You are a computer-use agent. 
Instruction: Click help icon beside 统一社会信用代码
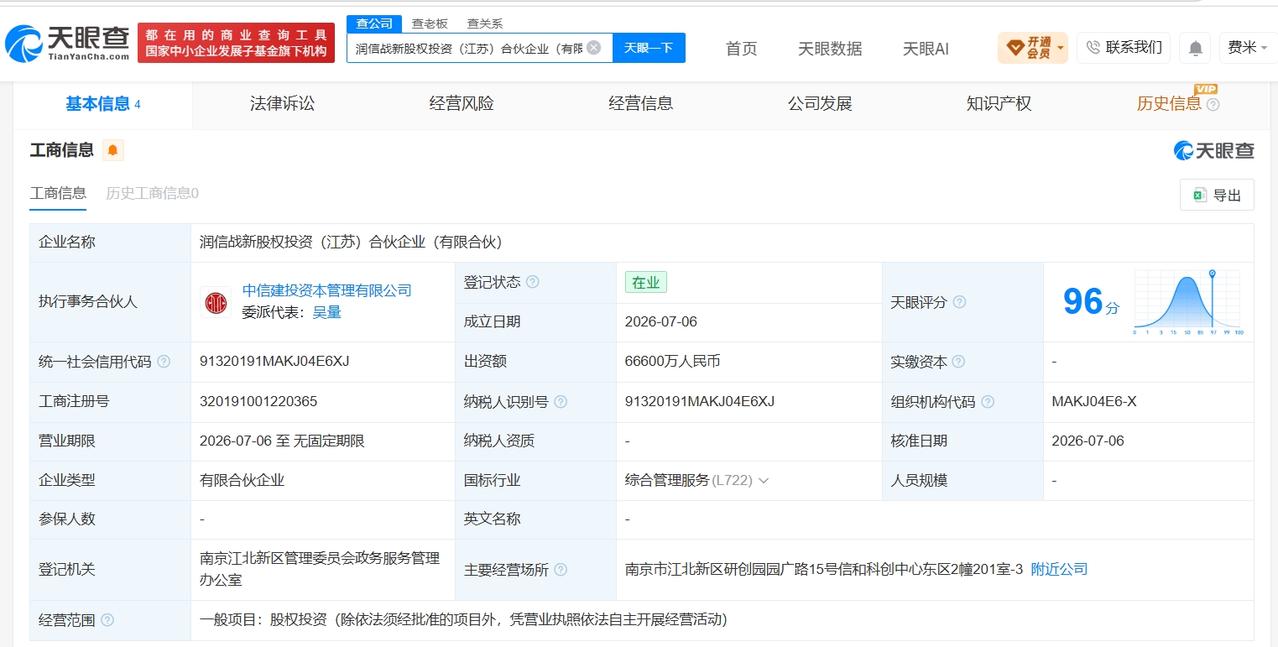(164, 362)
